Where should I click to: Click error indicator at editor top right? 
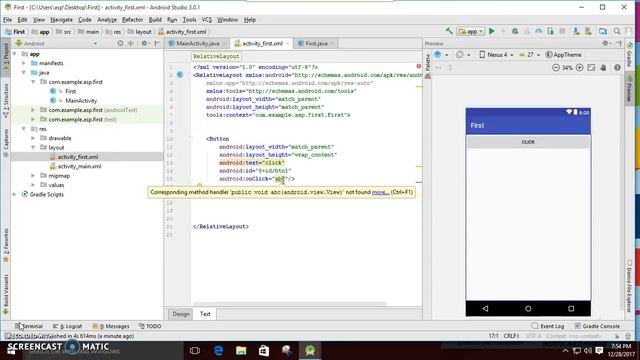(419, 66)
